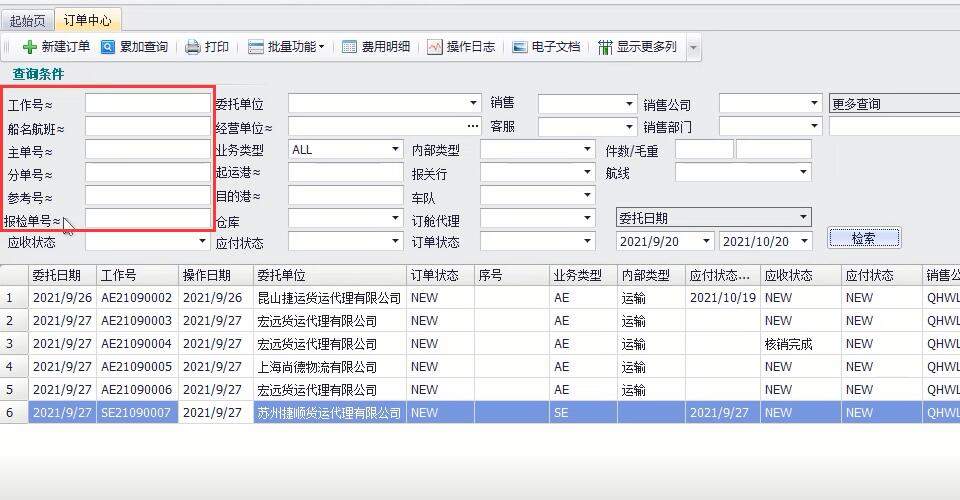Viewport: 960px width, 500px height.
Task: Click the 打印 printer icon
Action: click(192, 47)
